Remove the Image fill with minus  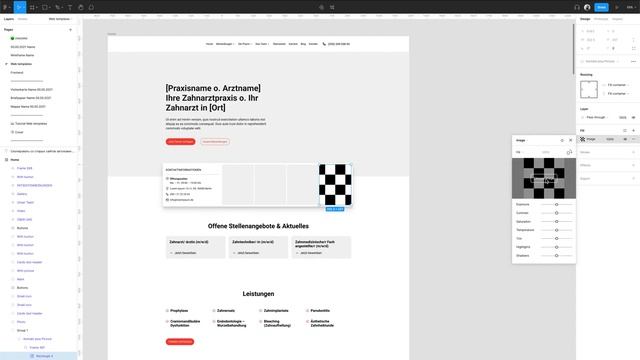pos(633,139)
